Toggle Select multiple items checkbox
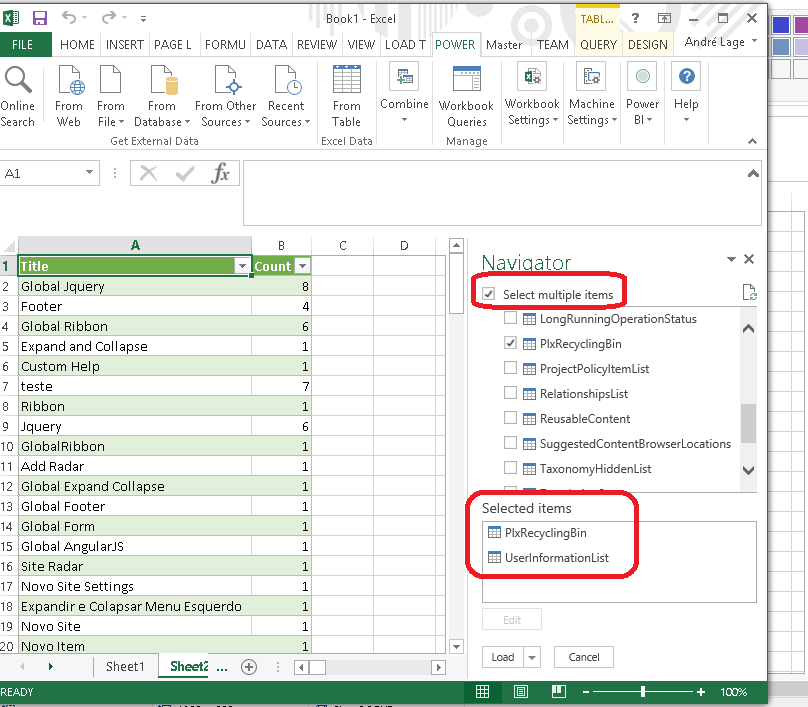 point(489,294)
